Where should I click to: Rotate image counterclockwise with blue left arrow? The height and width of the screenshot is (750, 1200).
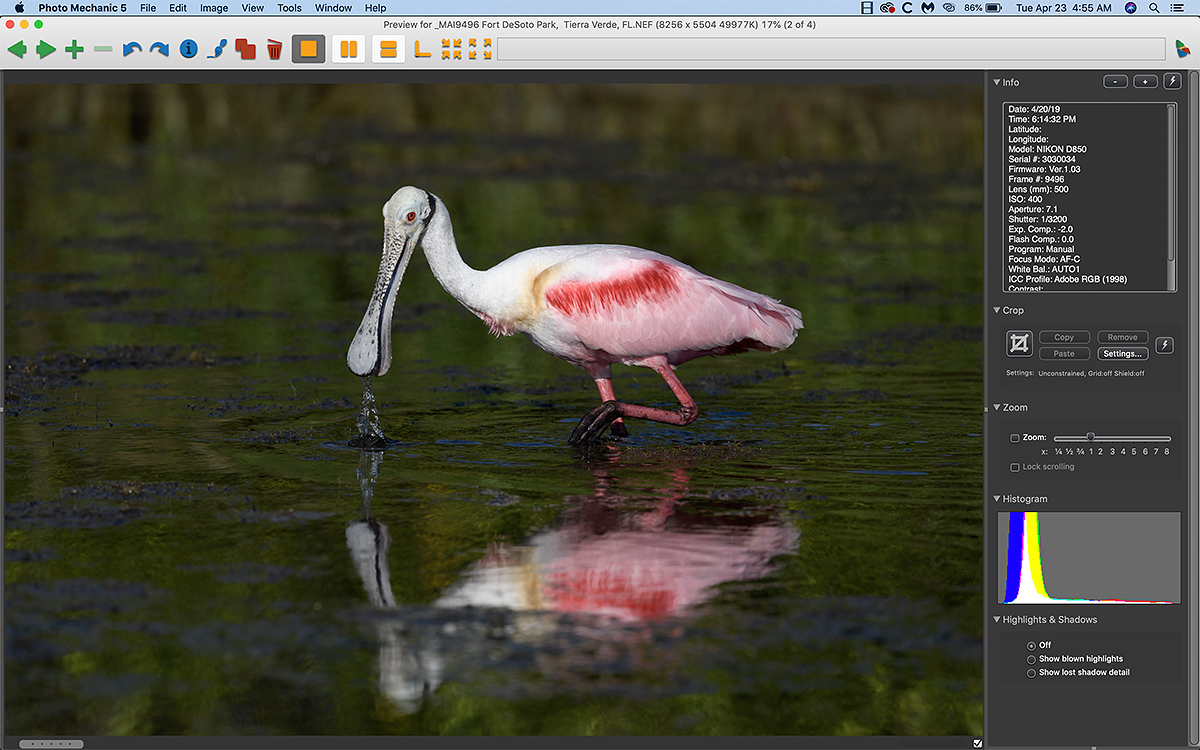tap(132, 49)
